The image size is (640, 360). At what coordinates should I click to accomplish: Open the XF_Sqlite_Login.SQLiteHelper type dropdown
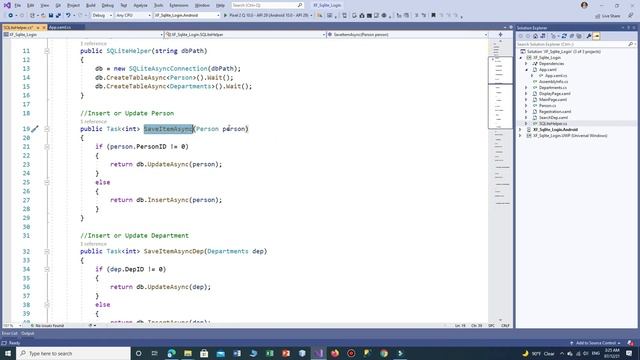[245, 35]
